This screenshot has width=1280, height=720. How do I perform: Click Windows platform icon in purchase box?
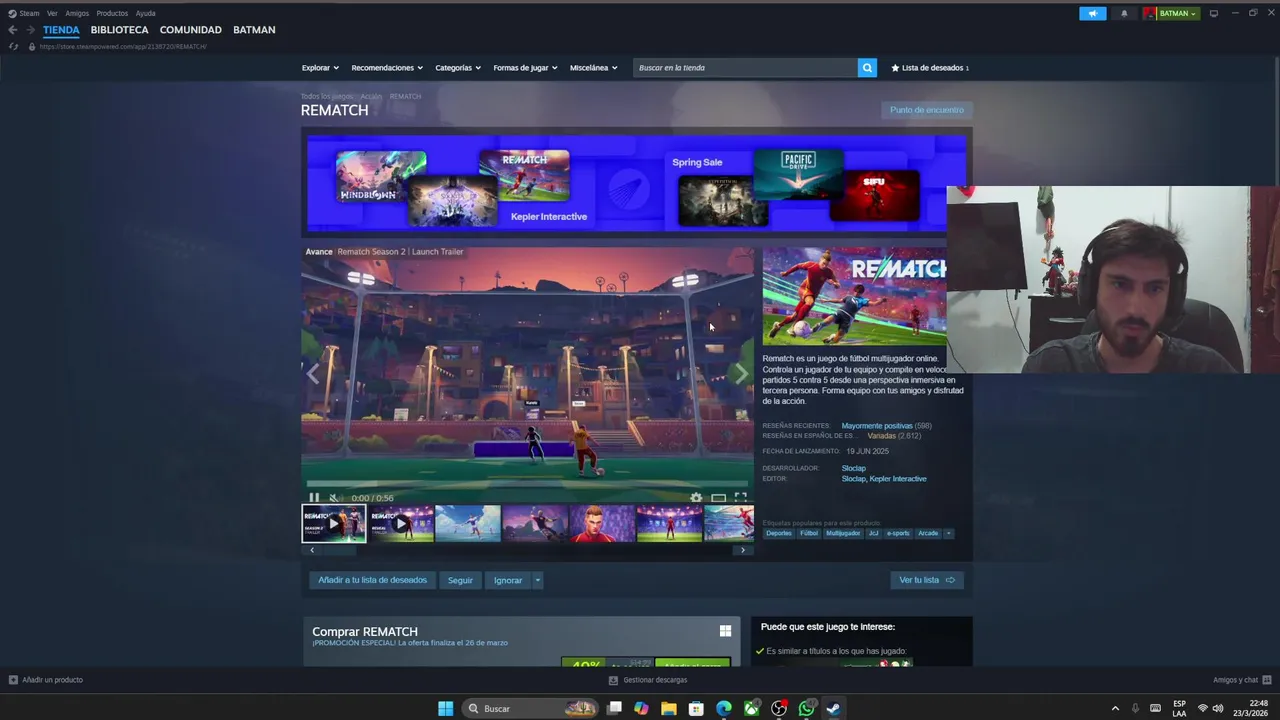(x=725, y=631)
